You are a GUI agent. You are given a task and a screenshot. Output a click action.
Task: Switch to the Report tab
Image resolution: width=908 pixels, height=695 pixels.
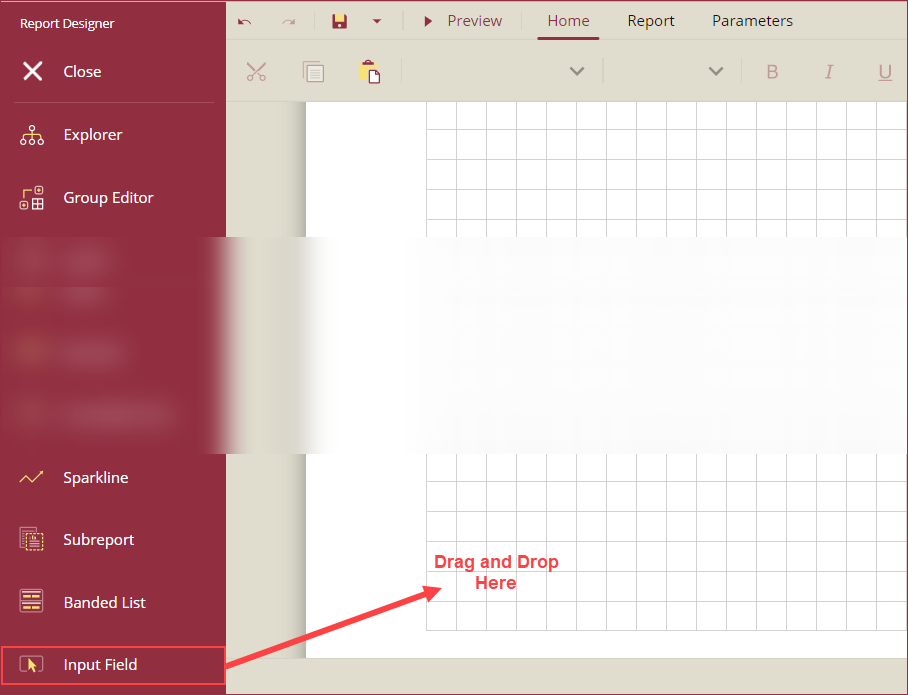pos(651,21)
